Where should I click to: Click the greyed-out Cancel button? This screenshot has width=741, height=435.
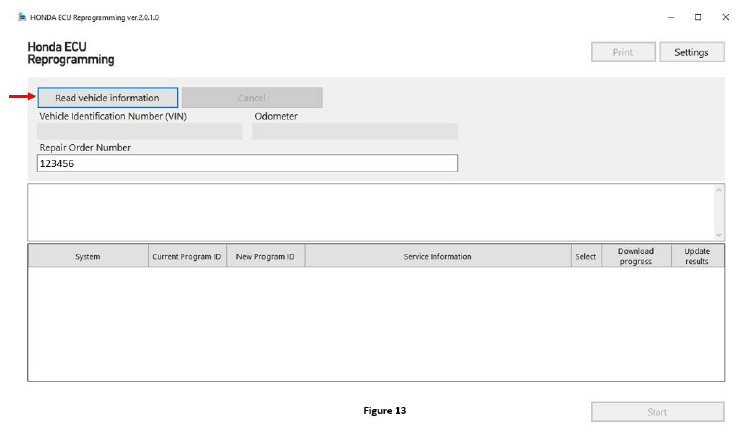pos(252,98)
